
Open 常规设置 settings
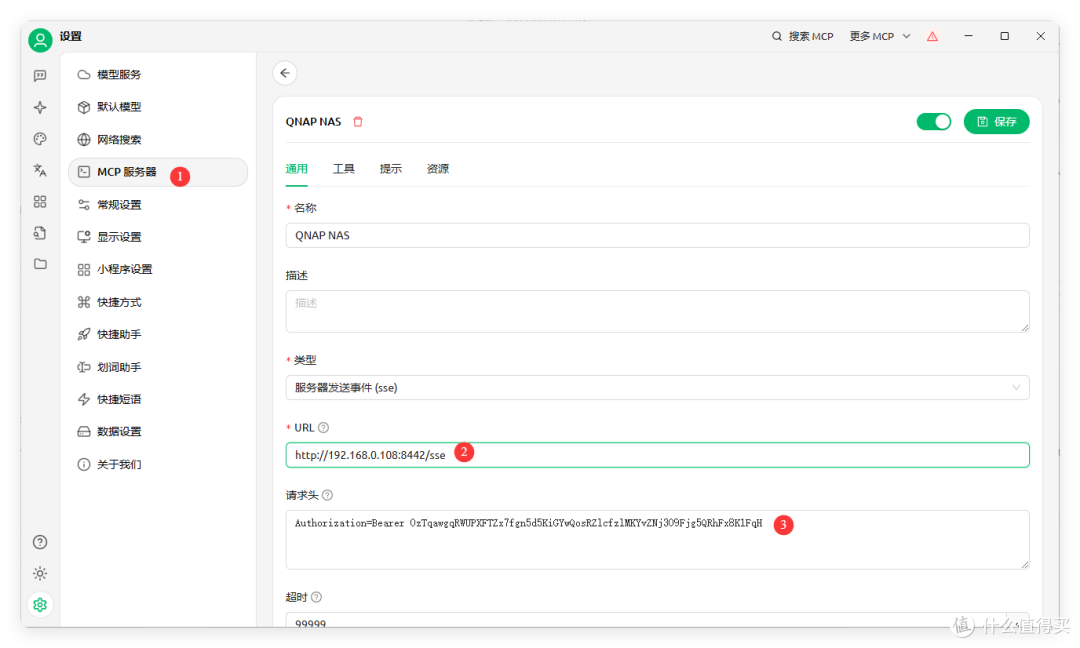pyautogui.click(x=158, y=205)
